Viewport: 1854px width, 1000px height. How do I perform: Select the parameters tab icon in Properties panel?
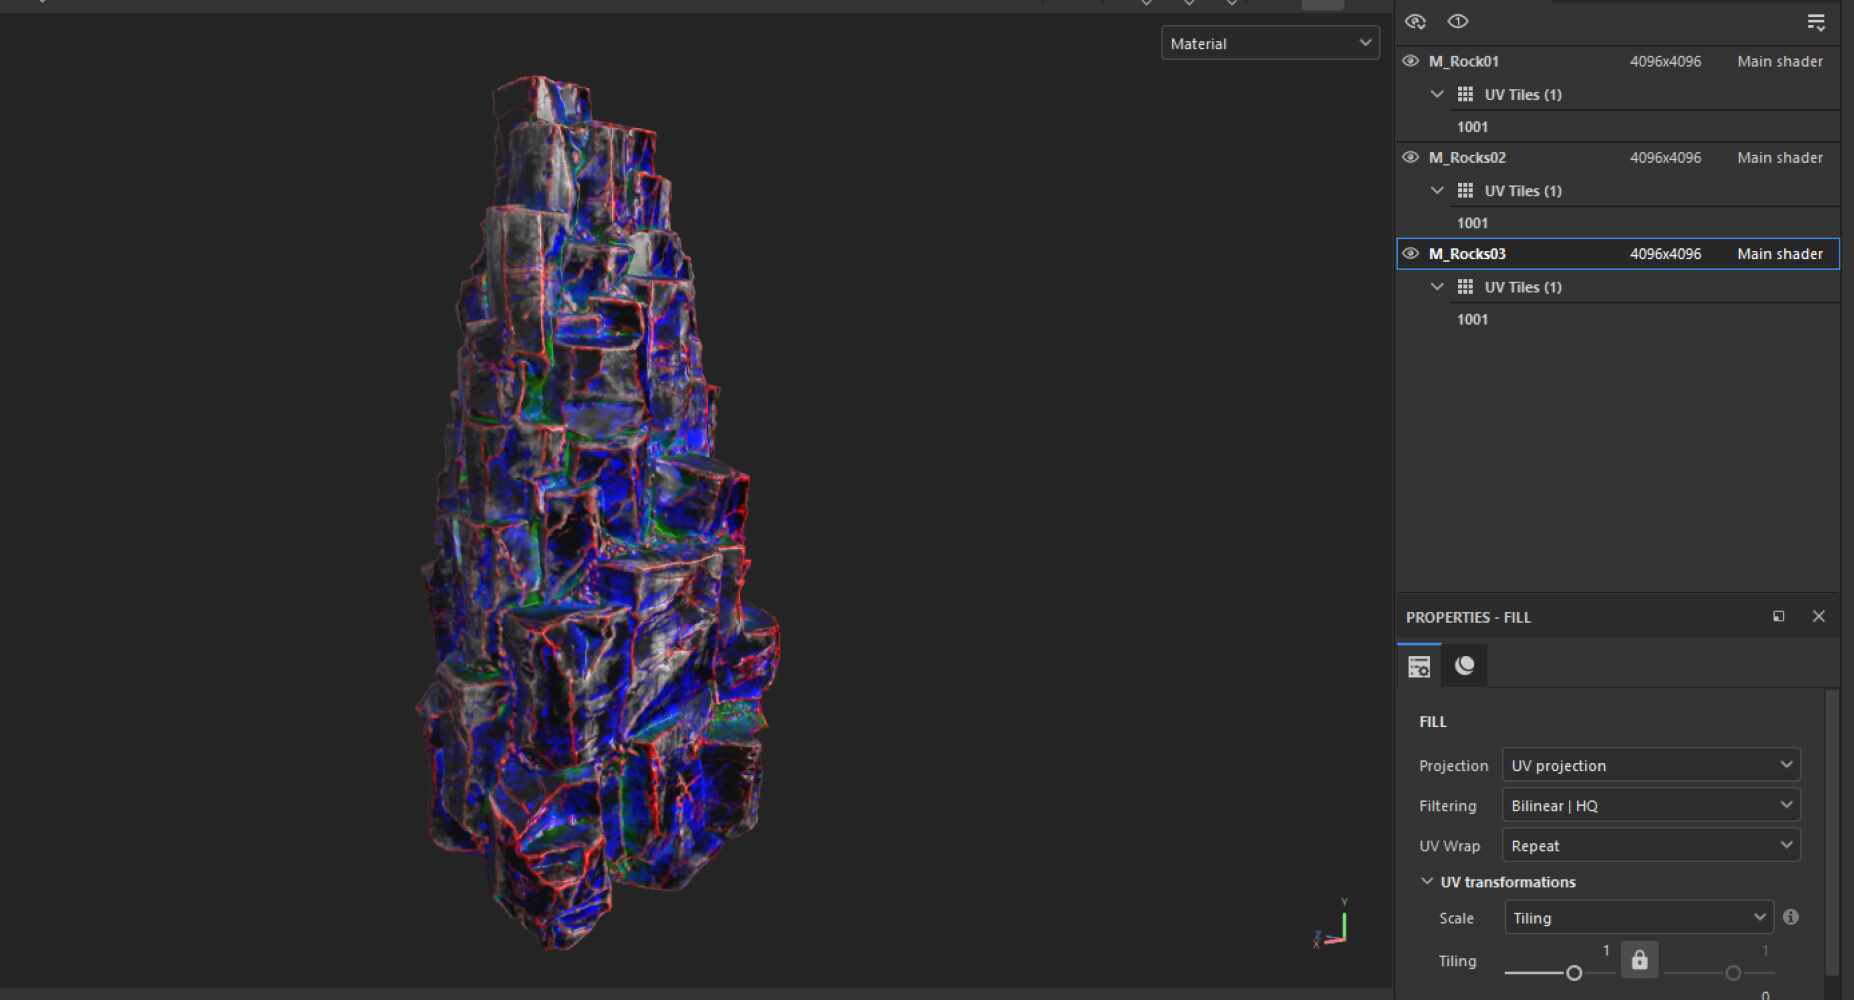click(x=1419, y=665)
